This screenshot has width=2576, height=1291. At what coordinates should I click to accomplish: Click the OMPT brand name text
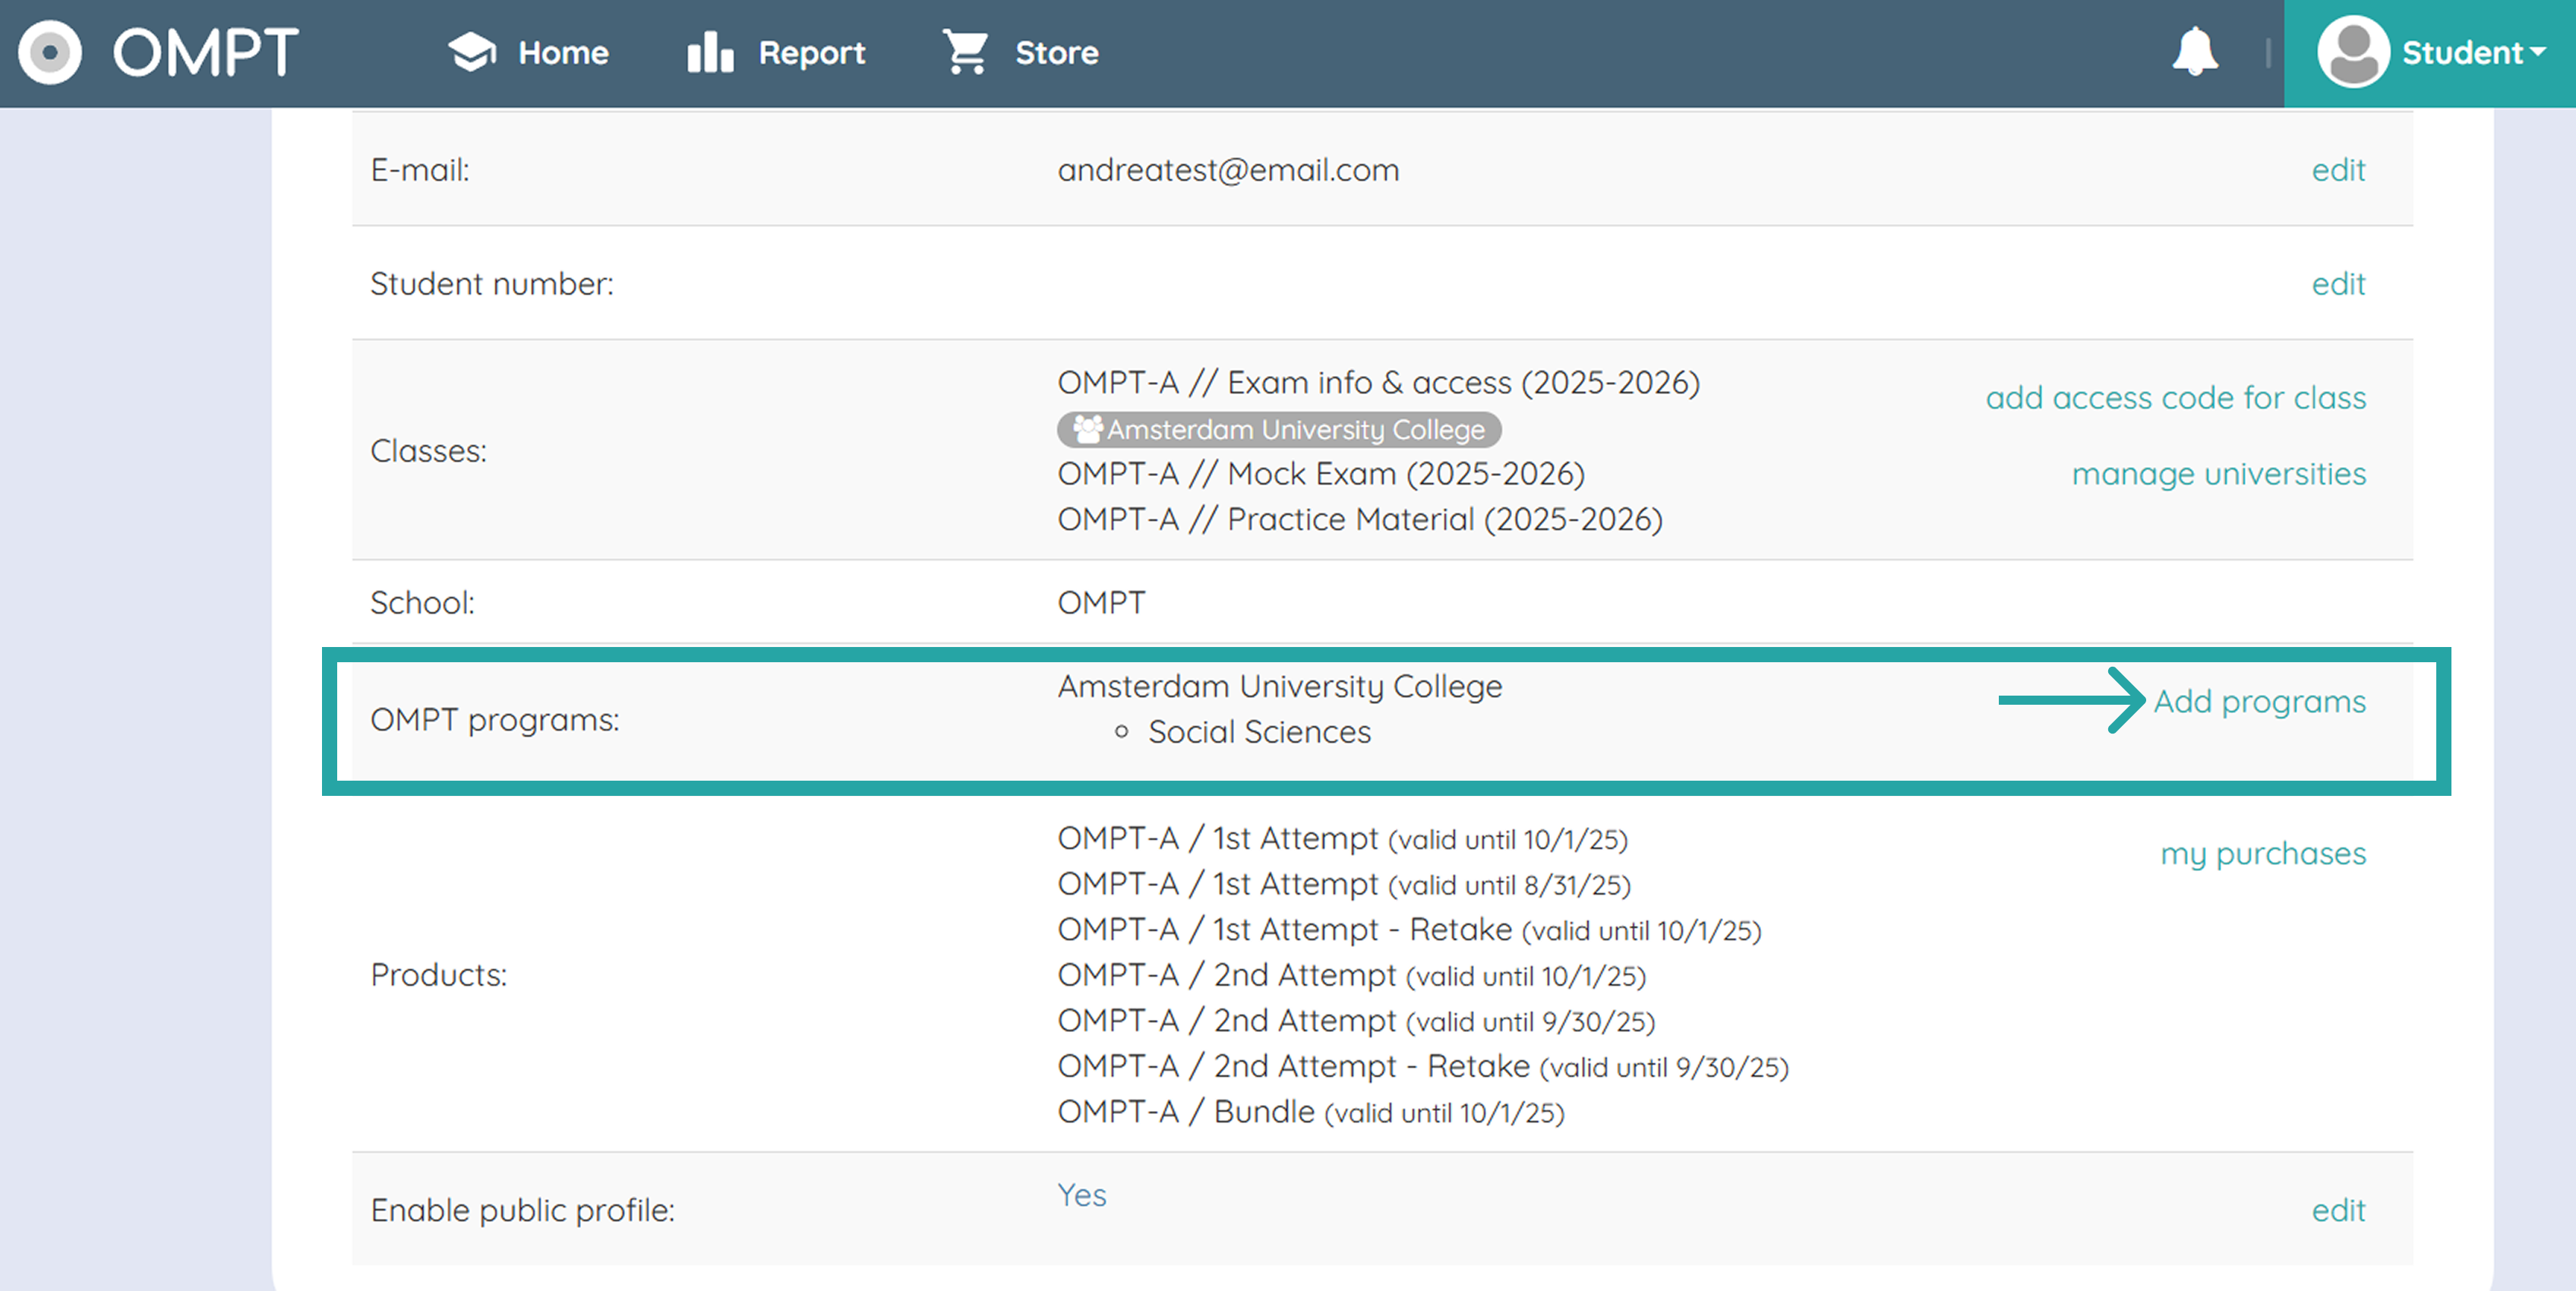coord(206,52)
